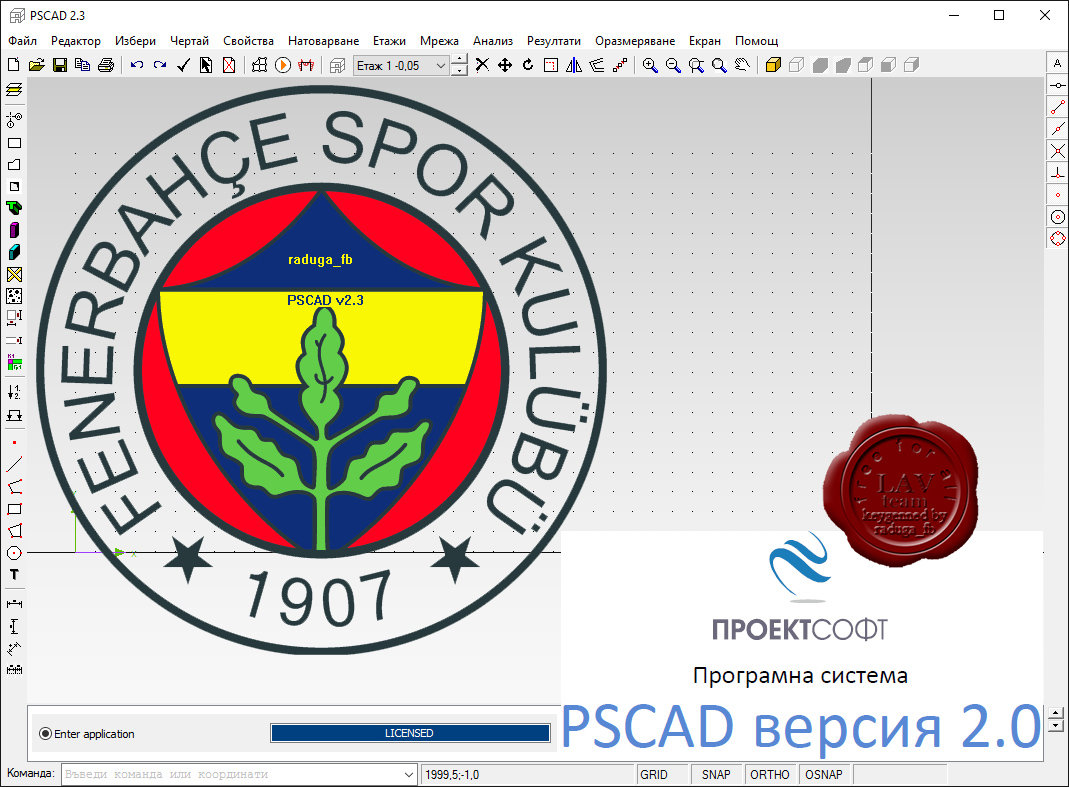Select the purple column element tool
This screenshot has width=1069, height=787.
pos(14,230)
